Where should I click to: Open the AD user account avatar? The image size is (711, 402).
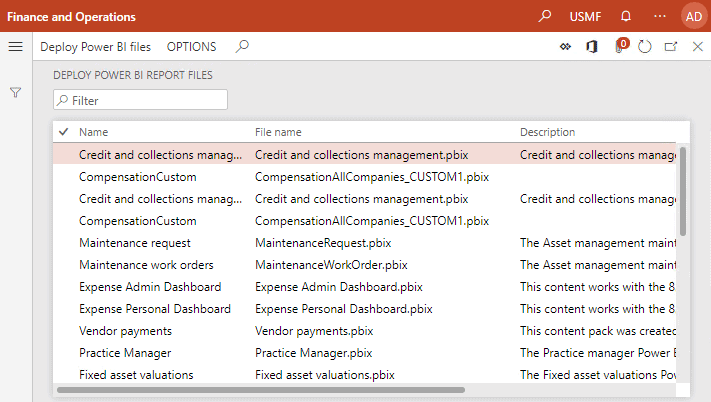[x=694, y=16]
